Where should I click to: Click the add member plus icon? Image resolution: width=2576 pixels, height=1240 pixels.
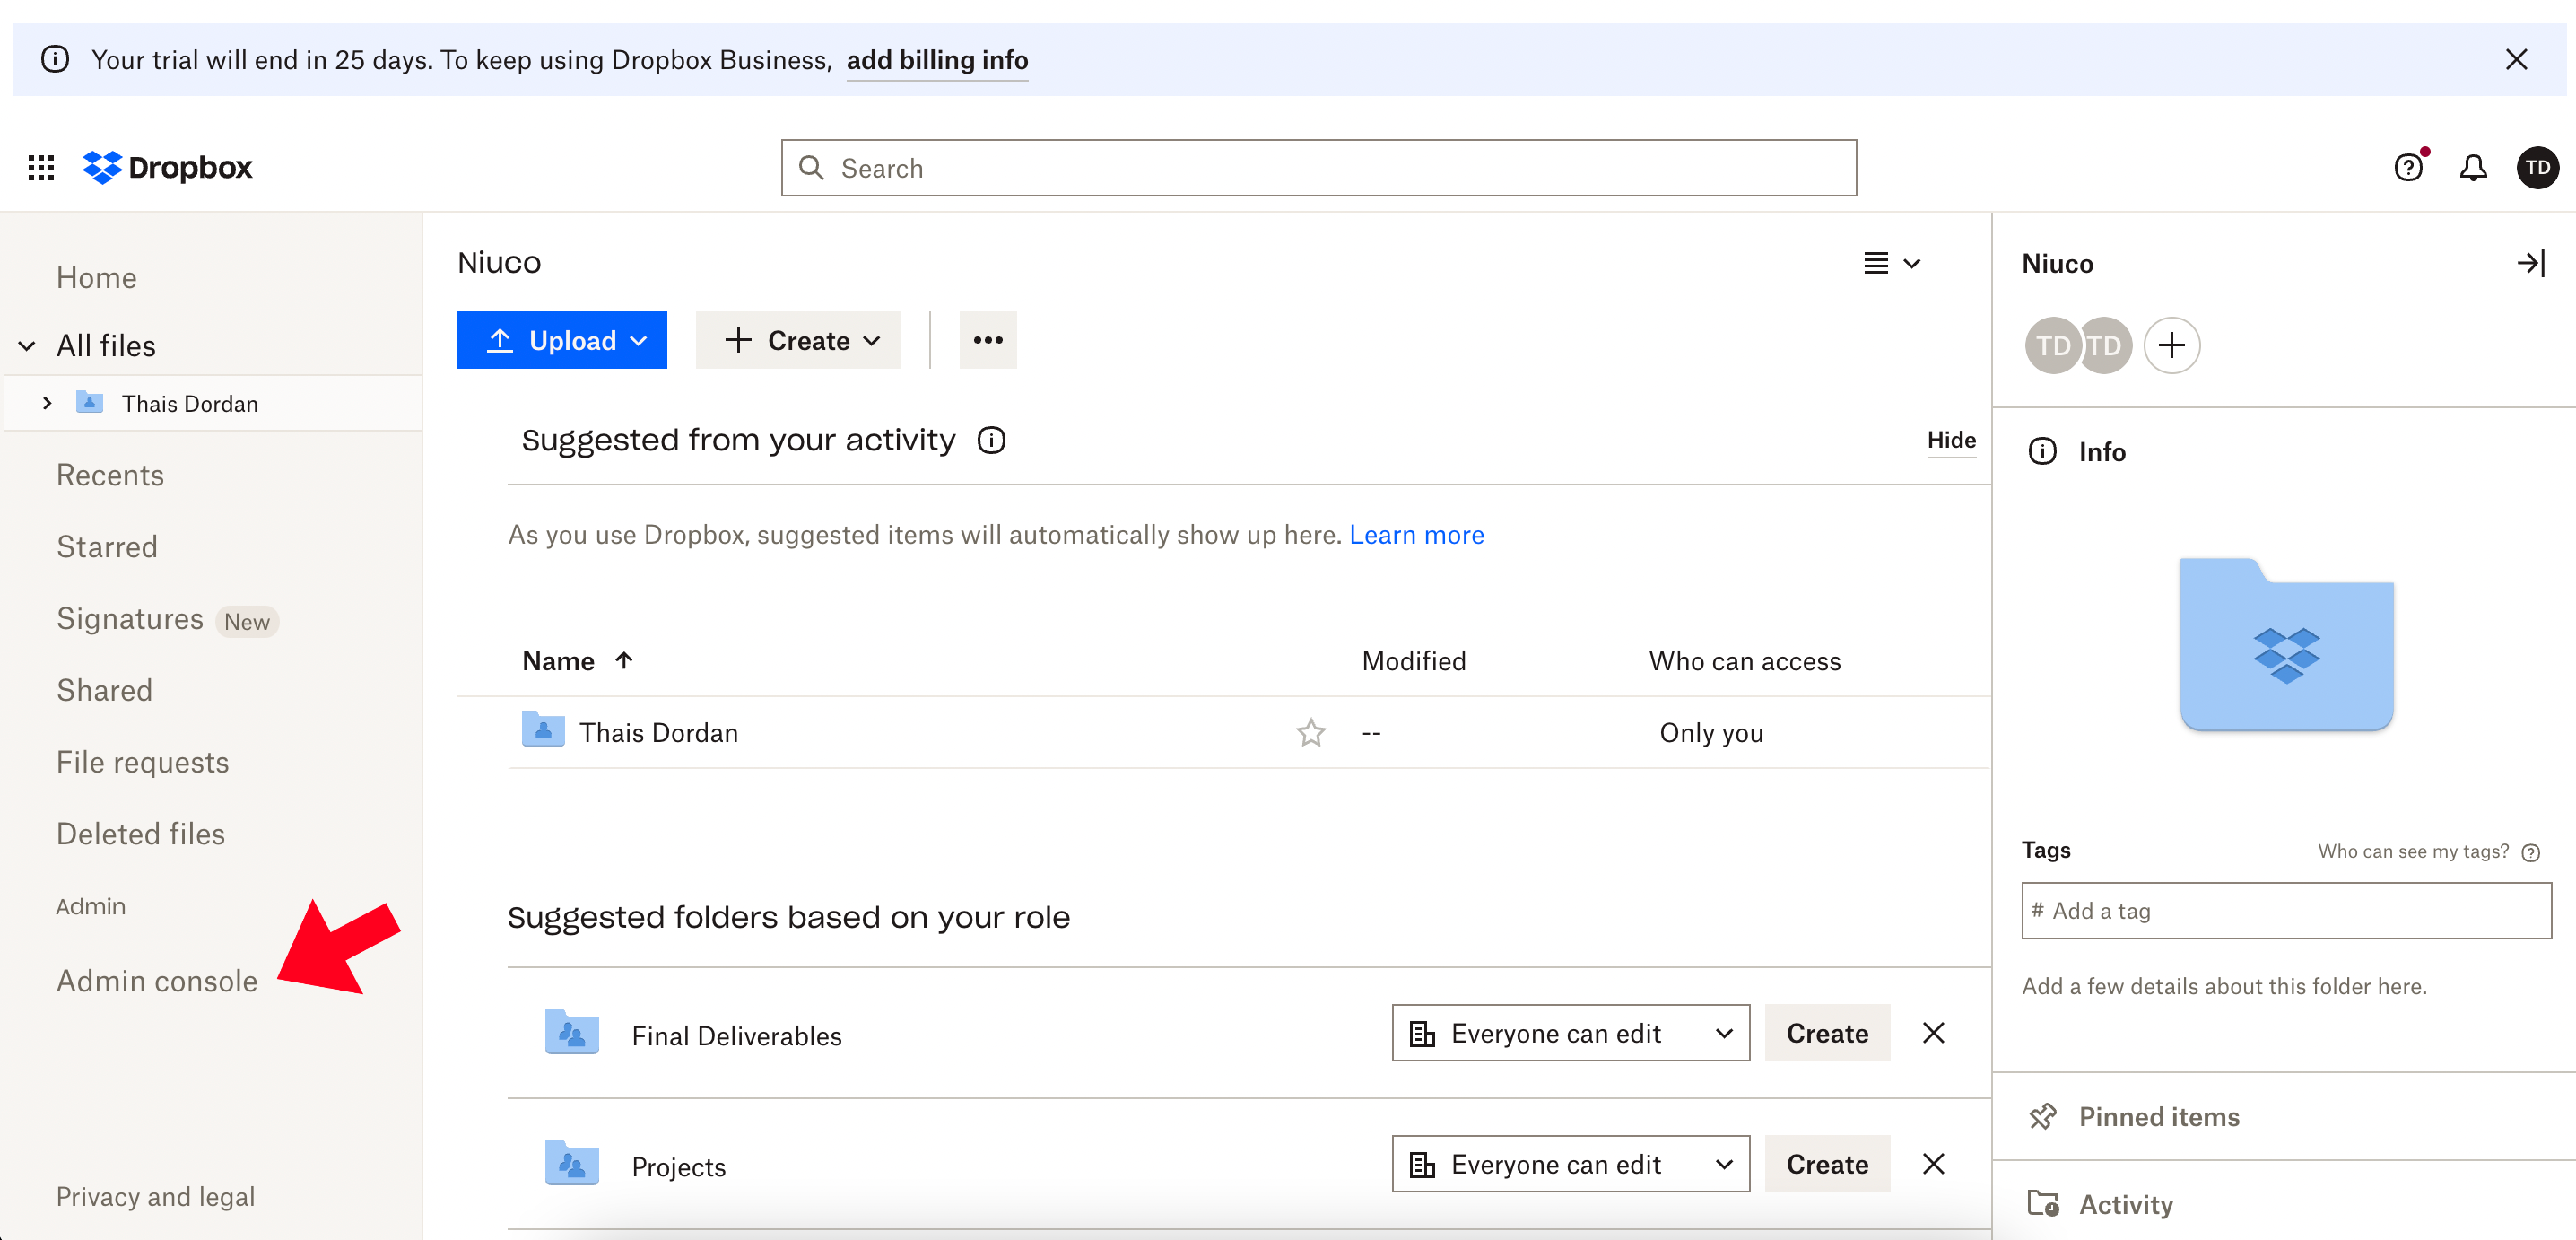(x=2171, y=346)
